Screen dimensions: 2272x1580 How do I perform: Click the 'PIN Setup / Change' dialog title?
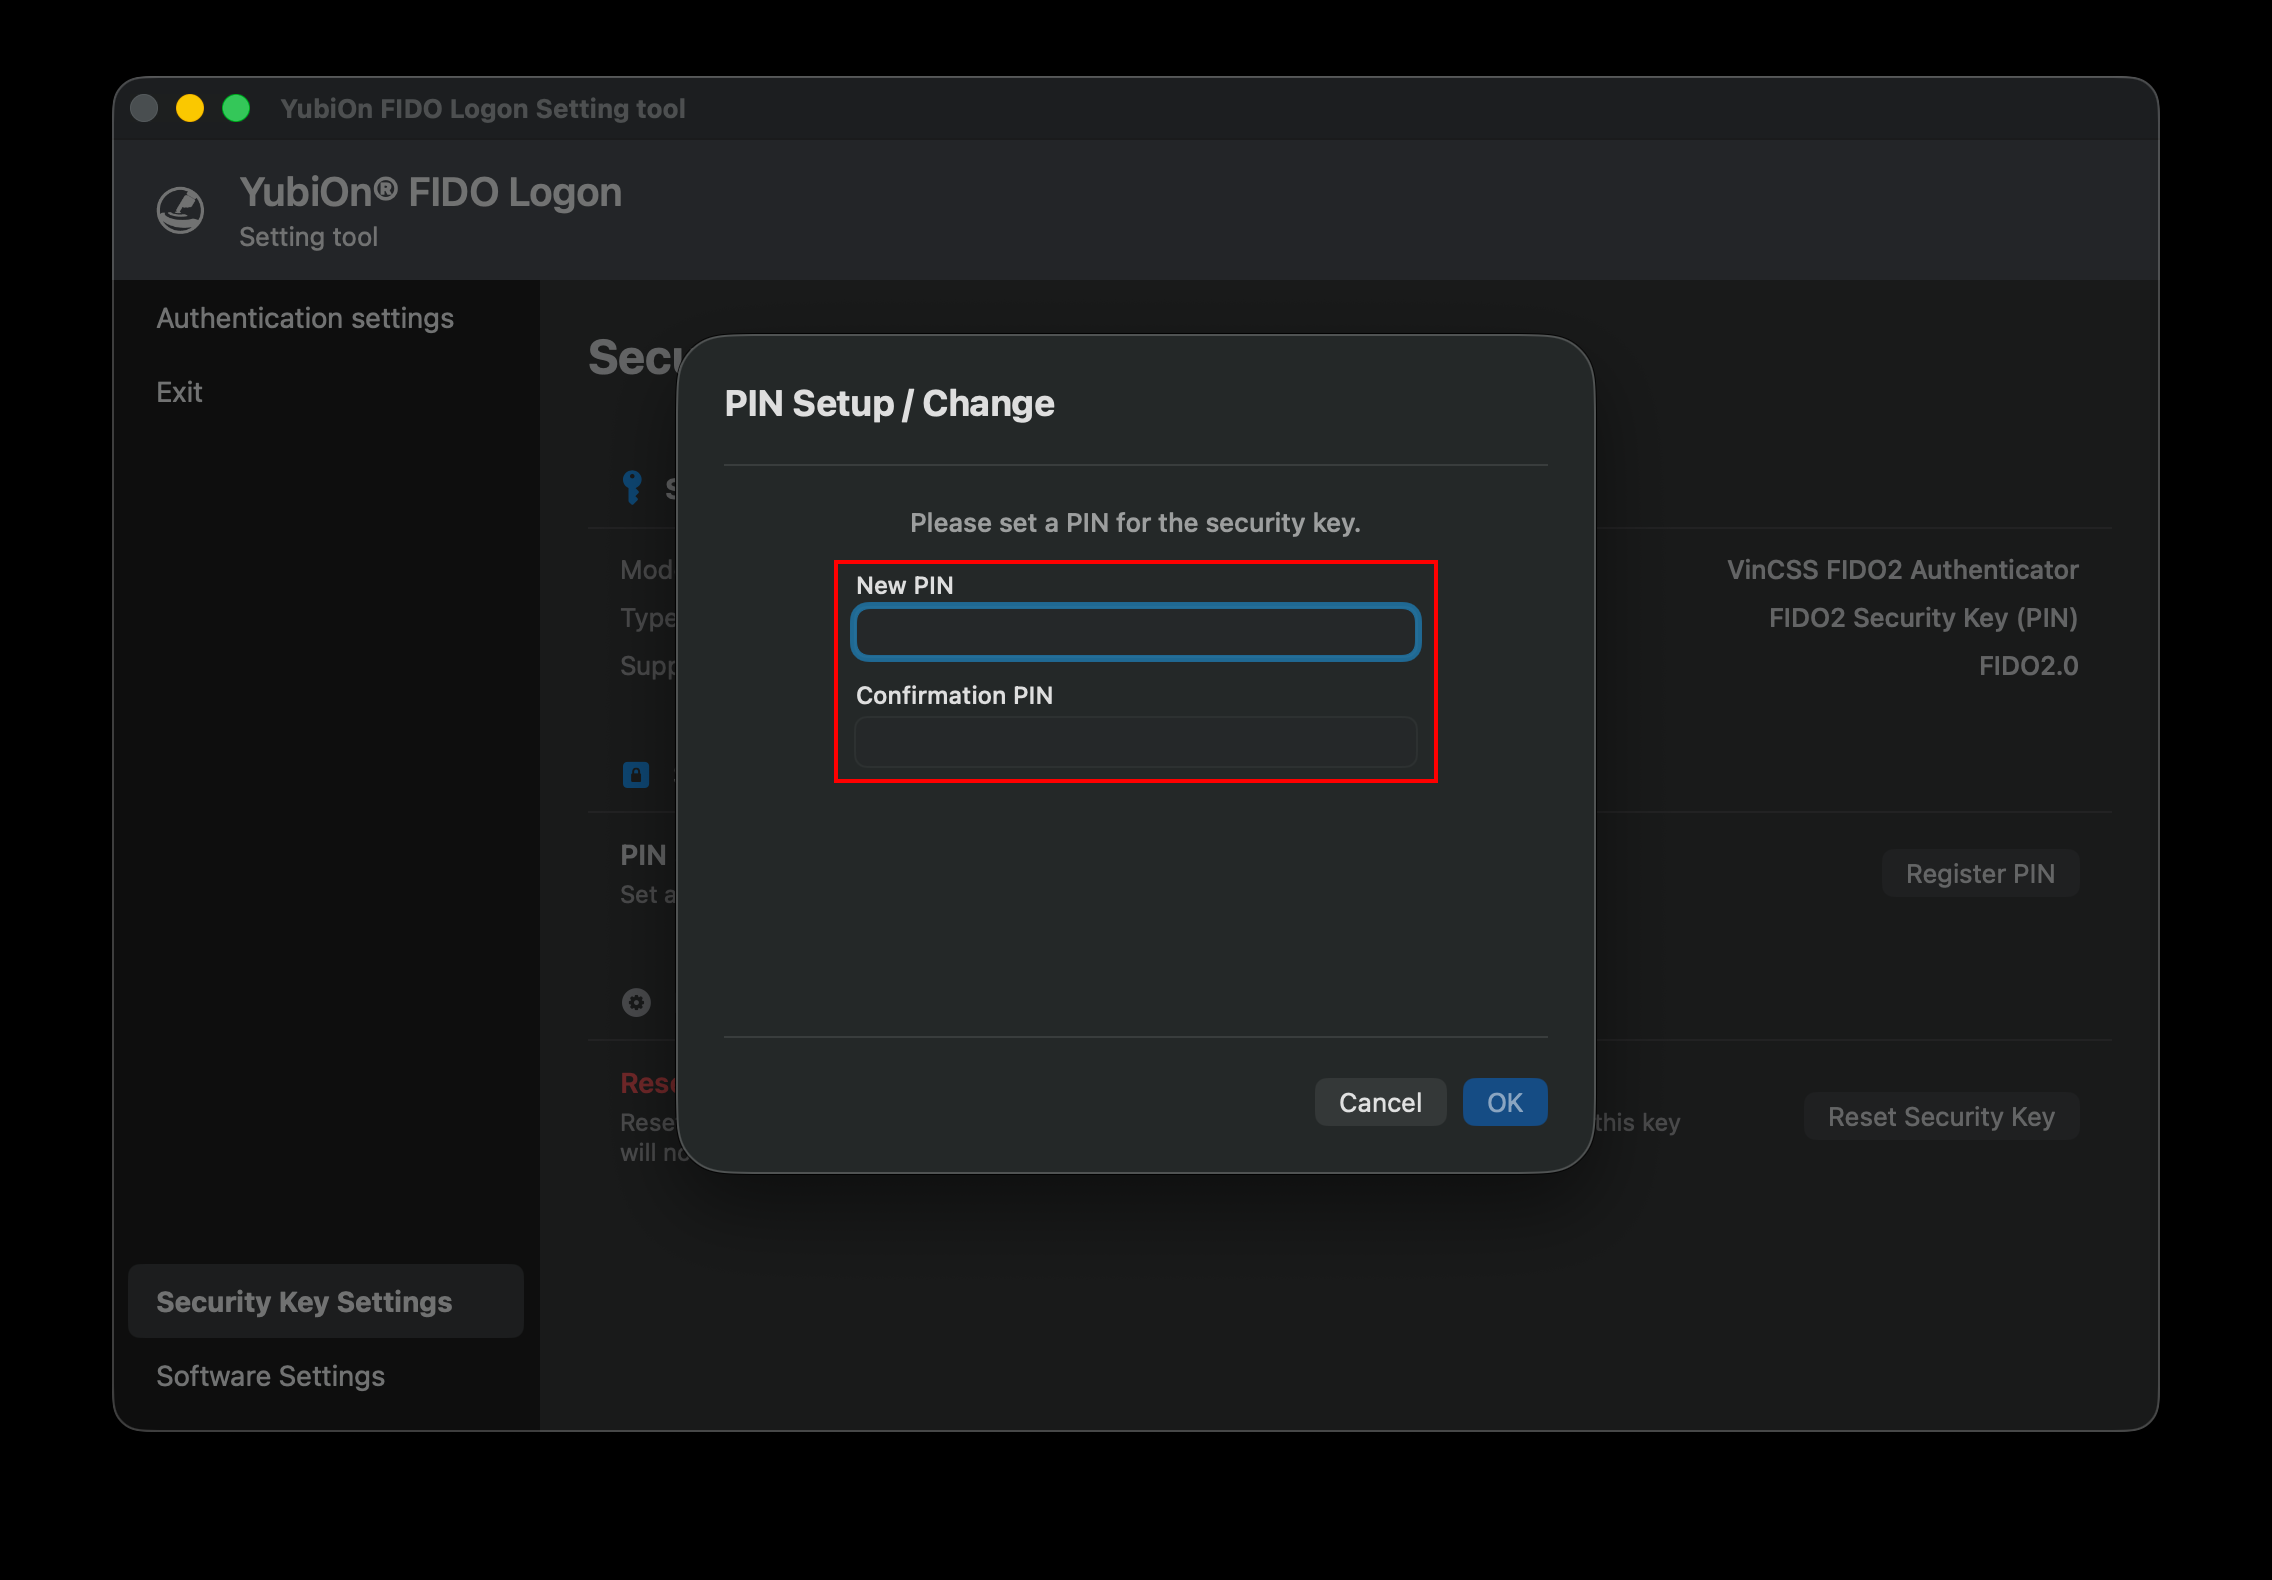click(x=889, y=403)
